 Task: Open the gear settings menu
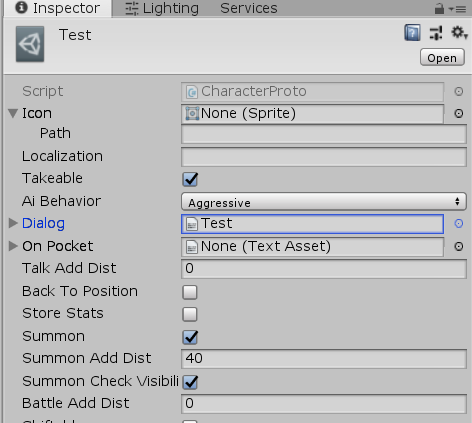pyautogui.click(x=459, y=33)
